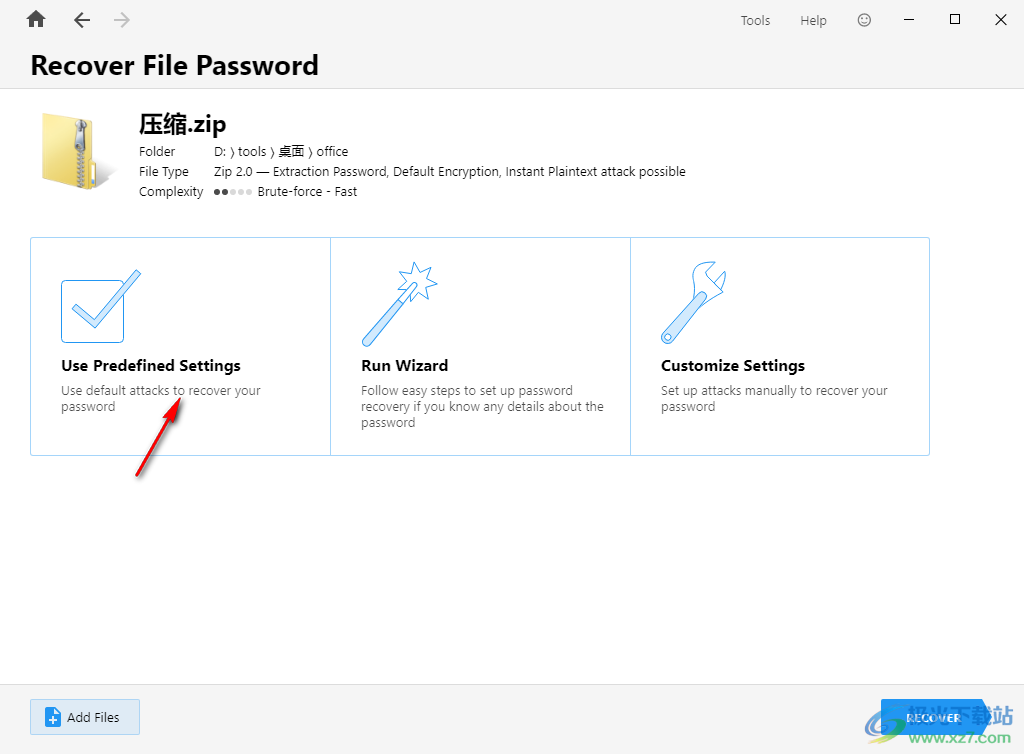Click the Add Files button
Screen dimensions: 1024x754
pyautogui.click(x=85, y=717)
